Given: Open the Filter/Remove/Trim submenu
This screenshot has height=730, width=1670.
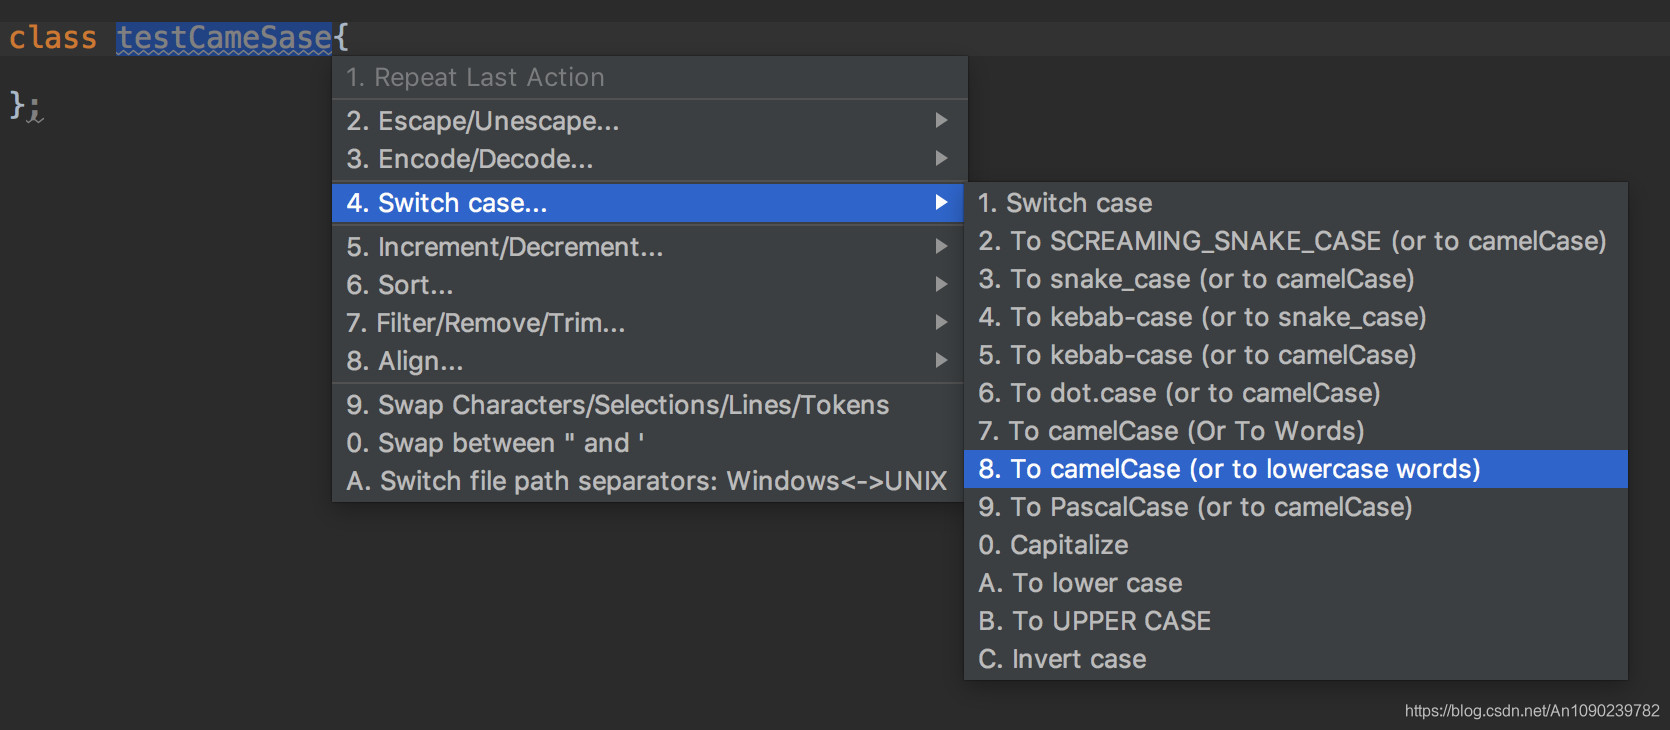Looking at the screenshot, I should coord(647,323).
